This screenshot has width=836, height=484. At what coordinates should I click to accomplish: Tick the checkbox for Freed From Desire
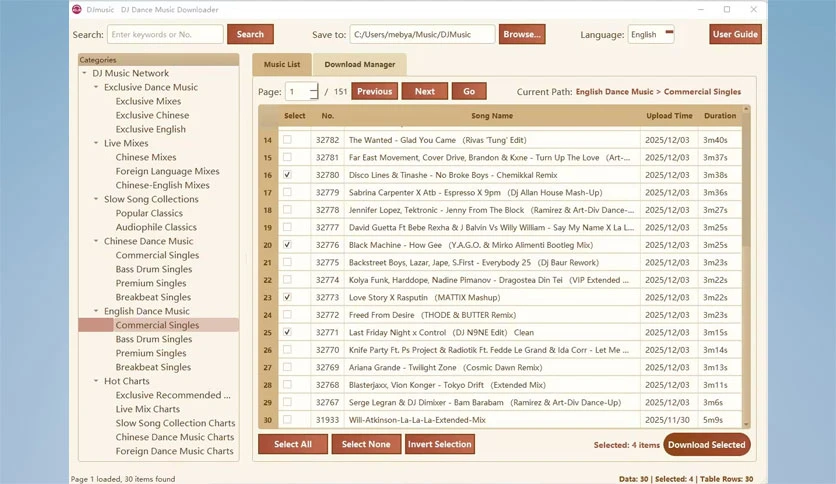(287, 314)
